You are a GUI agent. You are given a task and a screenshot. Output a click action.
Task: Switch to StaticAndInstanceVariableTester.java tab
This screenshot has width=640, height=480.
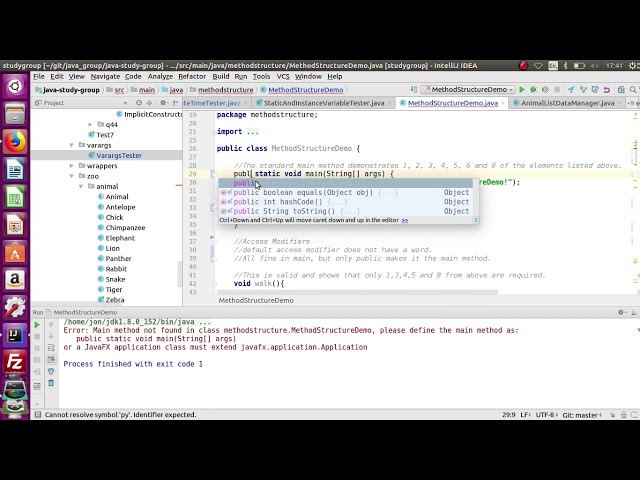[324, 103]
